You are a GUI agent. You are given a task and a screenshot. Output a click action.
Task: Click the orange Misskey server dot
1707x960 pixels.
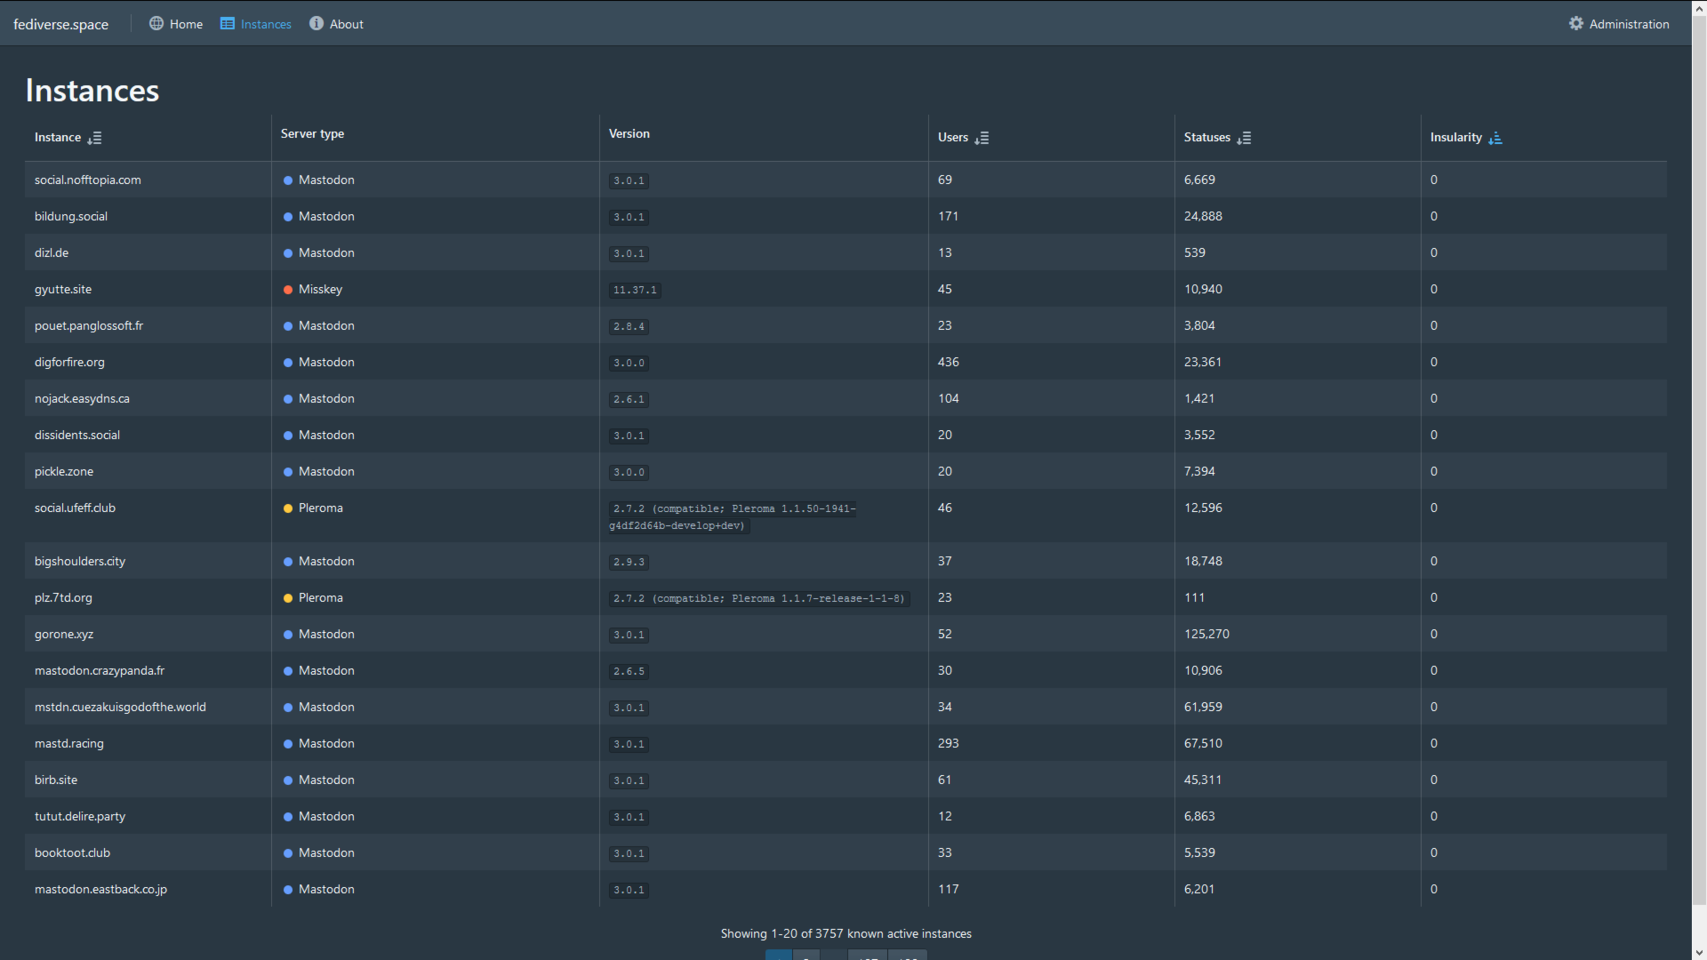pos(288,290)
